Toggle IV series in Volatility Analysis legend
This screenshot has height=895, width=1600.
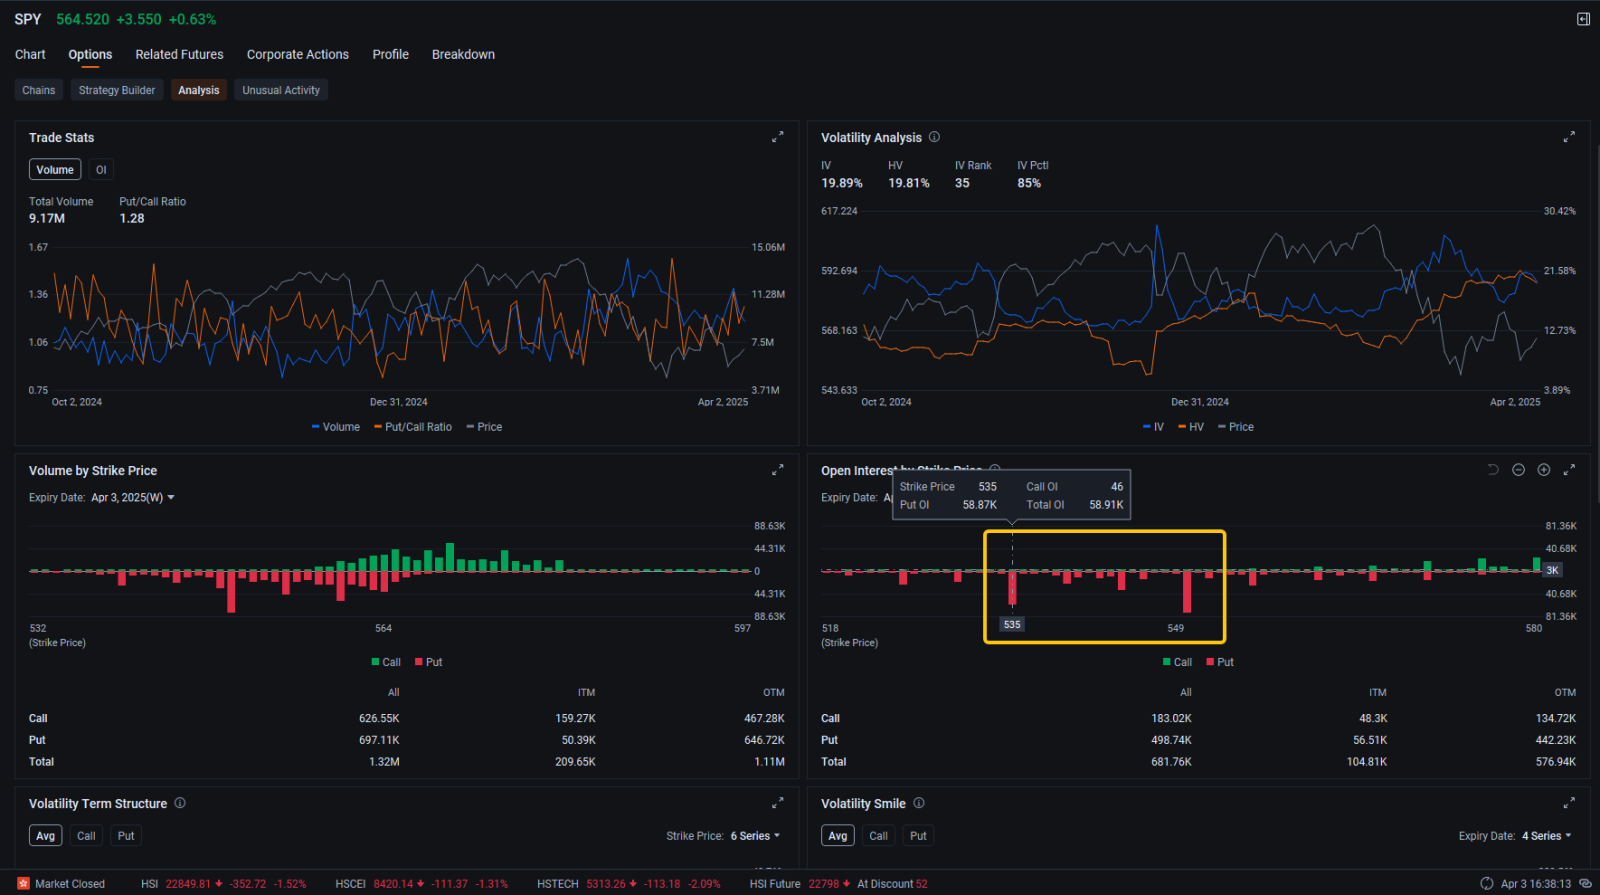1153,427
